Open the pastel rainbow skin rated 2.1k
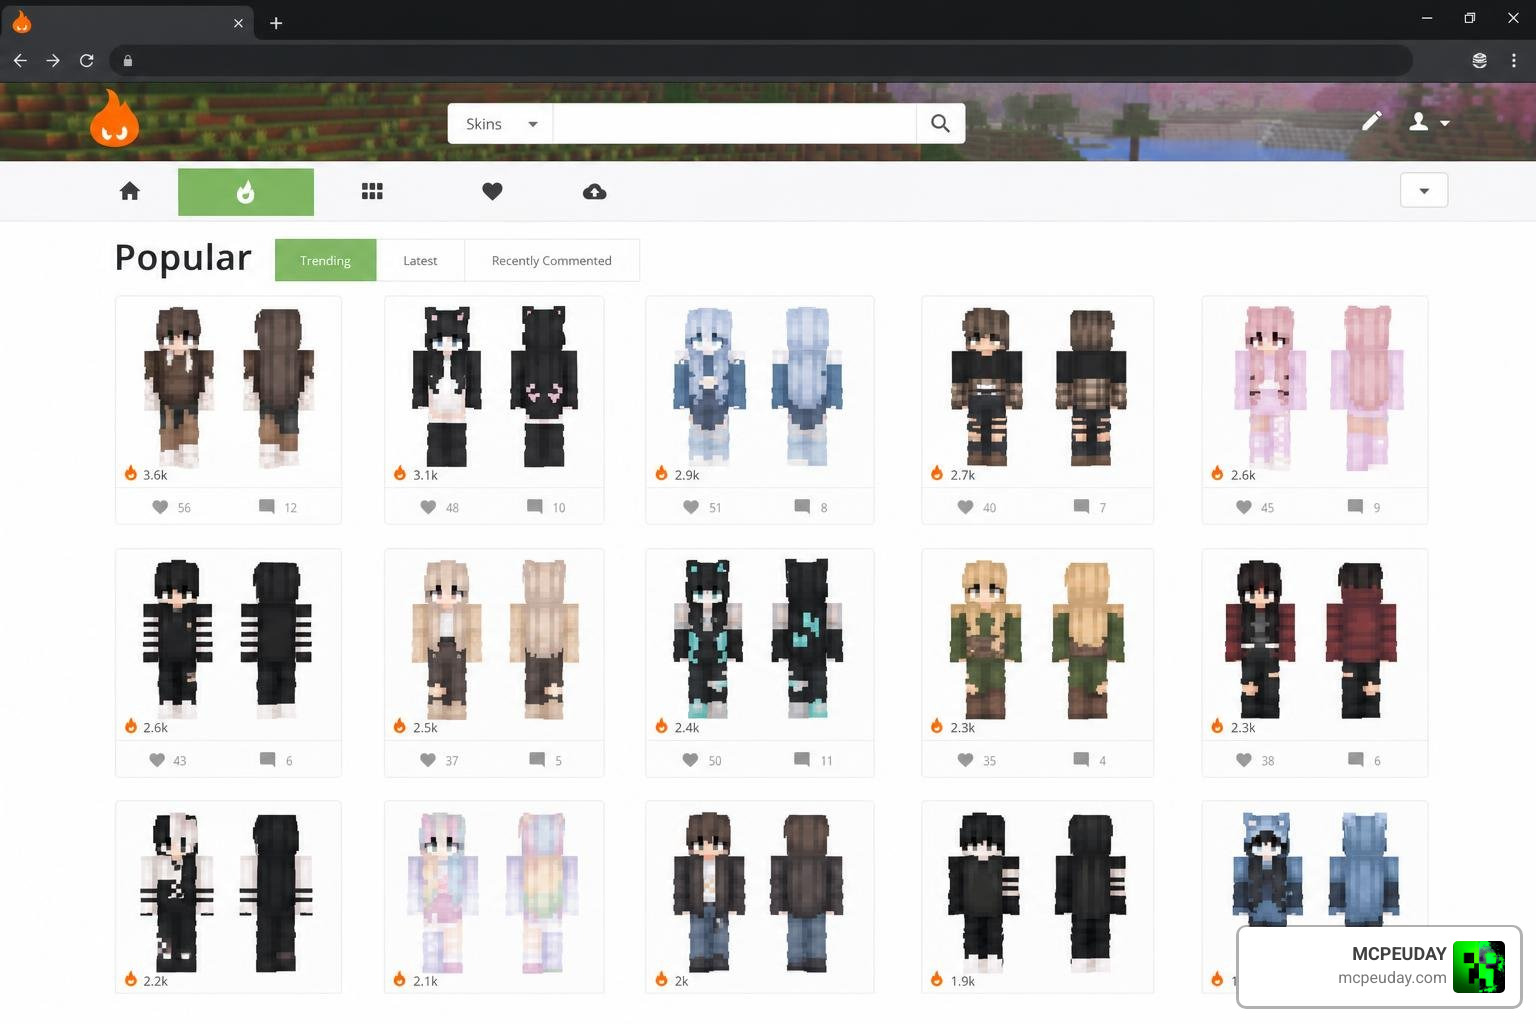Viewport: 1536px width, 1024px height. tap(494, 896)
